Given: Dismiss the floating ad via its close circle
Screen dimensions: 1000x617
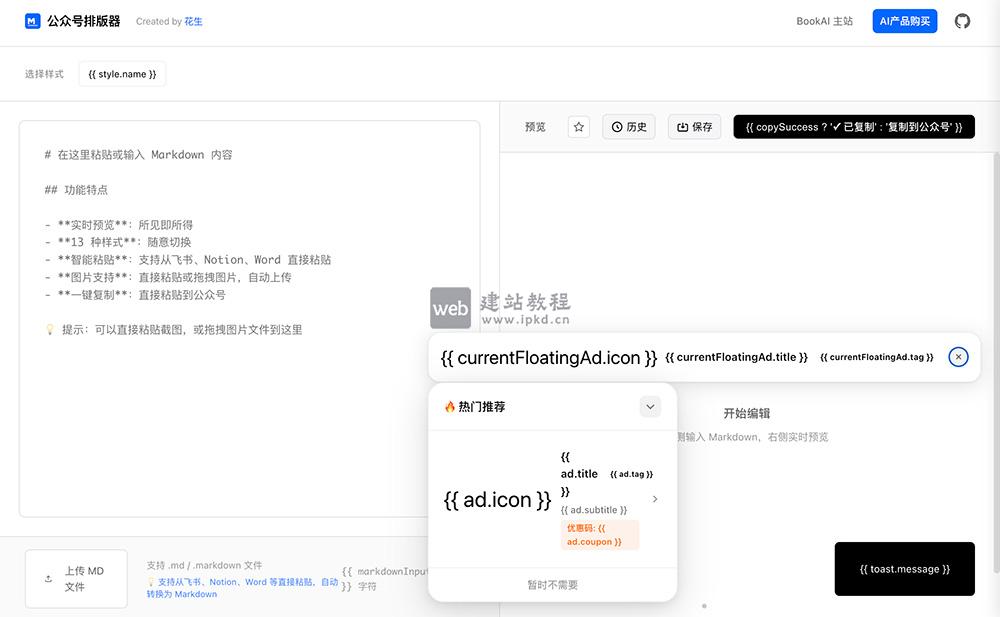Looking at the screenshot, I should 958,356.
